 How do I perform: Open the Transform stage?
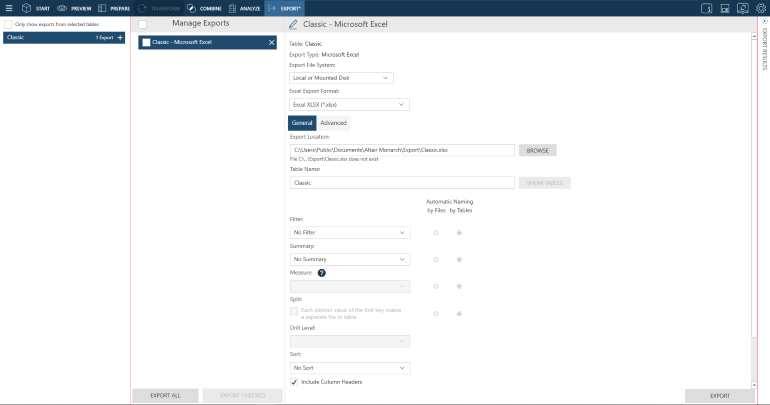(x=159, y=8)
